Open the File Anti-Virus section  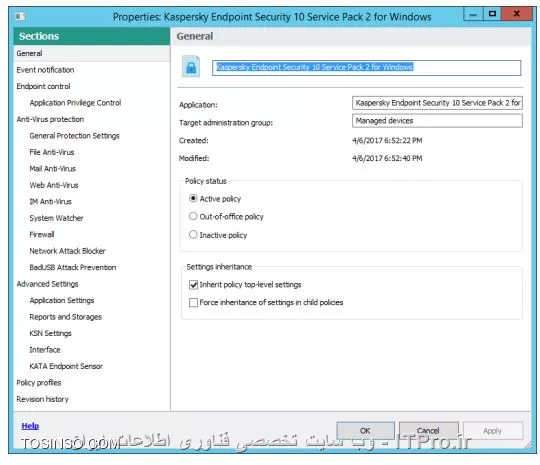pyautogui.click(x=52, y=152)
